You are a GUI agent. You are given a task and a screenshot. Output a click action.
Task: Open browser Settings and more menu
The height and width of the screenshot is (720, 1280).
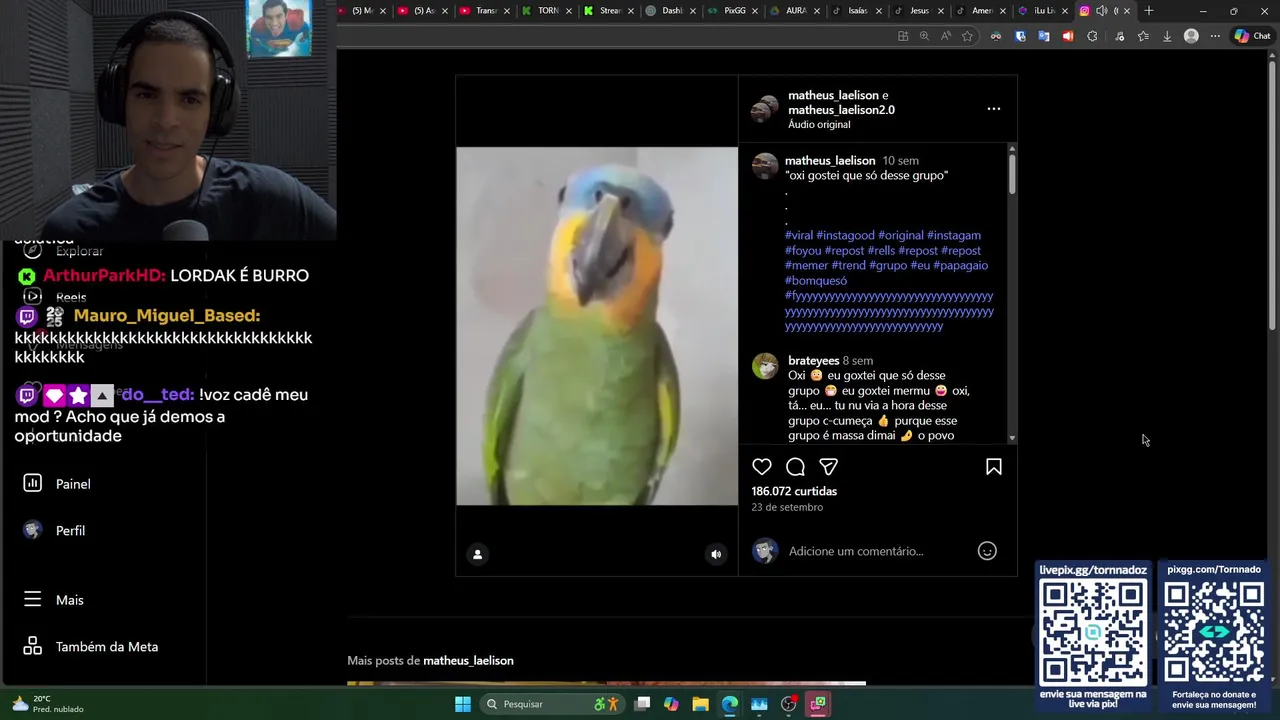coord(1215,36)
